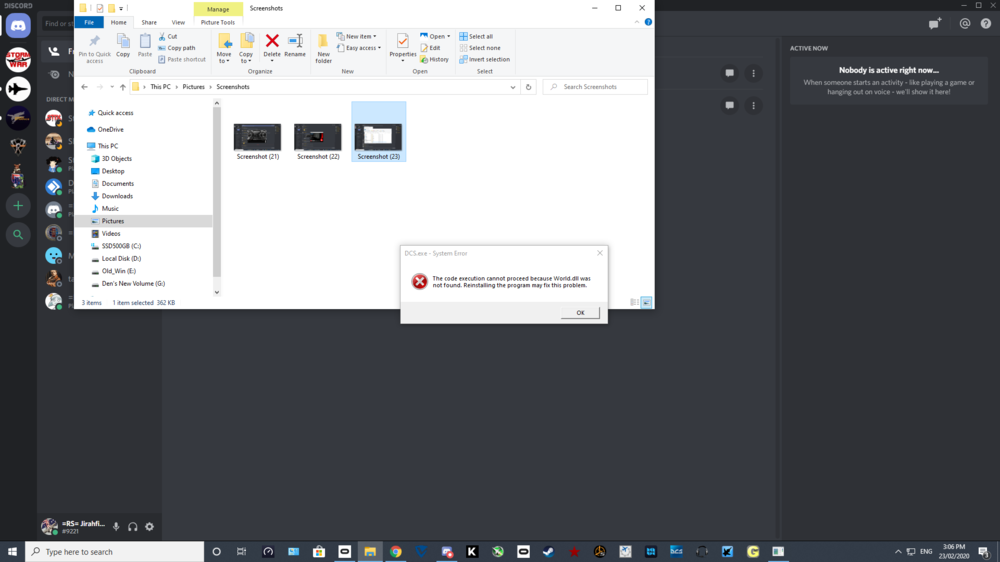The height and width of the screenshot is (562, 1000).
Task: Click the Discord home button
Action: pos(18,26)
